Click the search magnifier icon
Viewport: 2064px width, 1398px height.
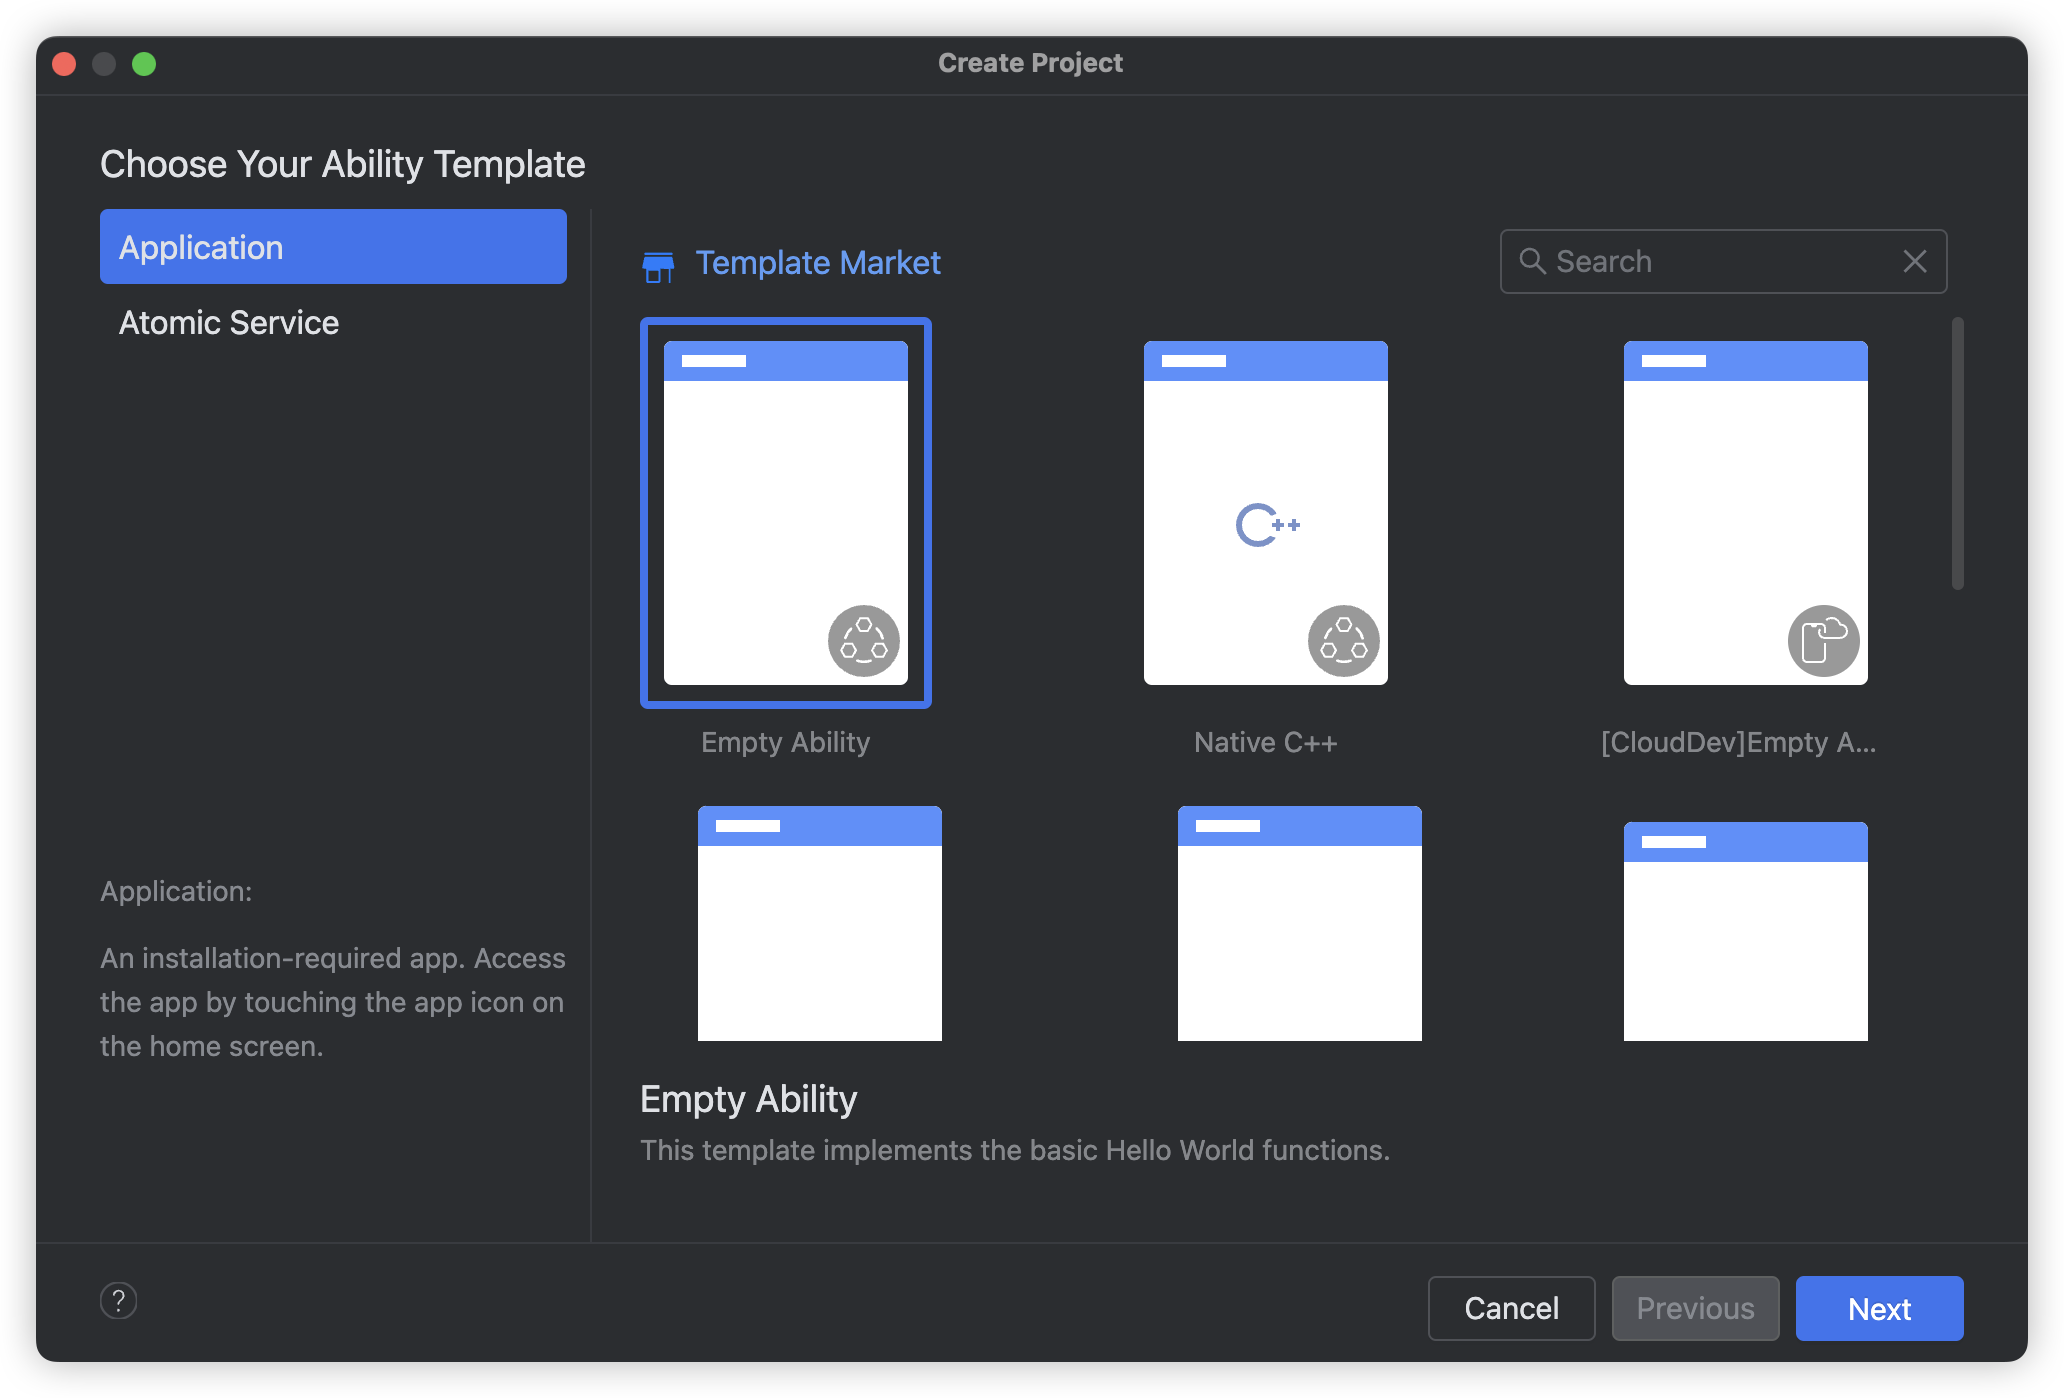click(x=1531, y=261)
